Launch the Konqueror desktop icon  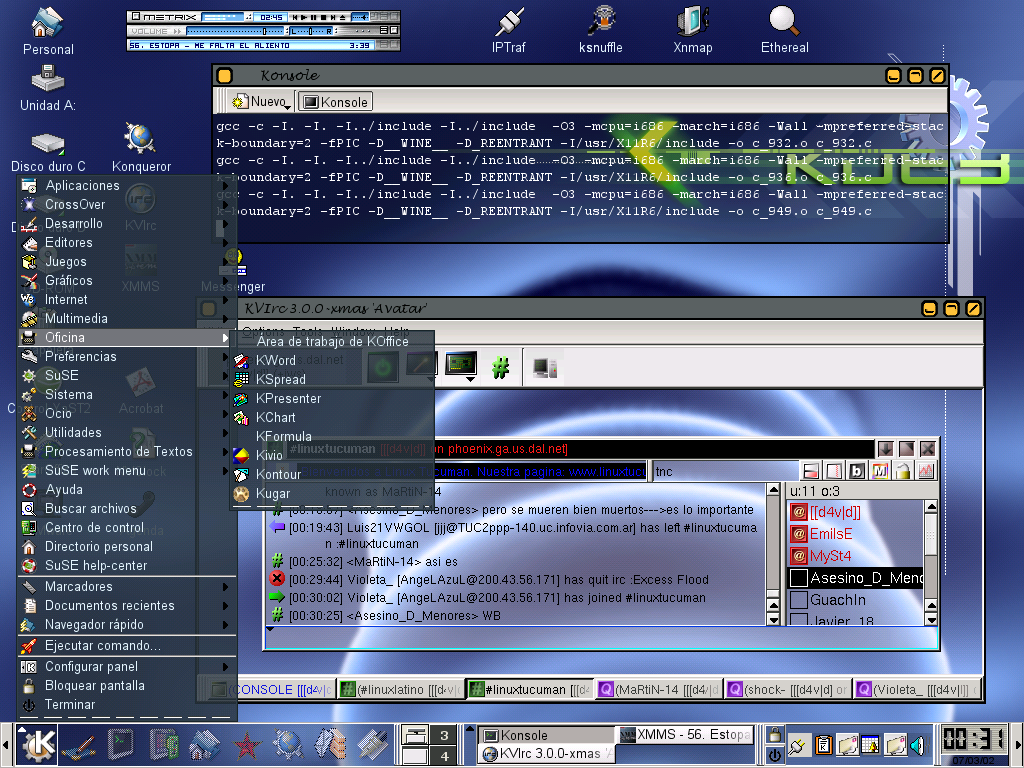point(140,148)
